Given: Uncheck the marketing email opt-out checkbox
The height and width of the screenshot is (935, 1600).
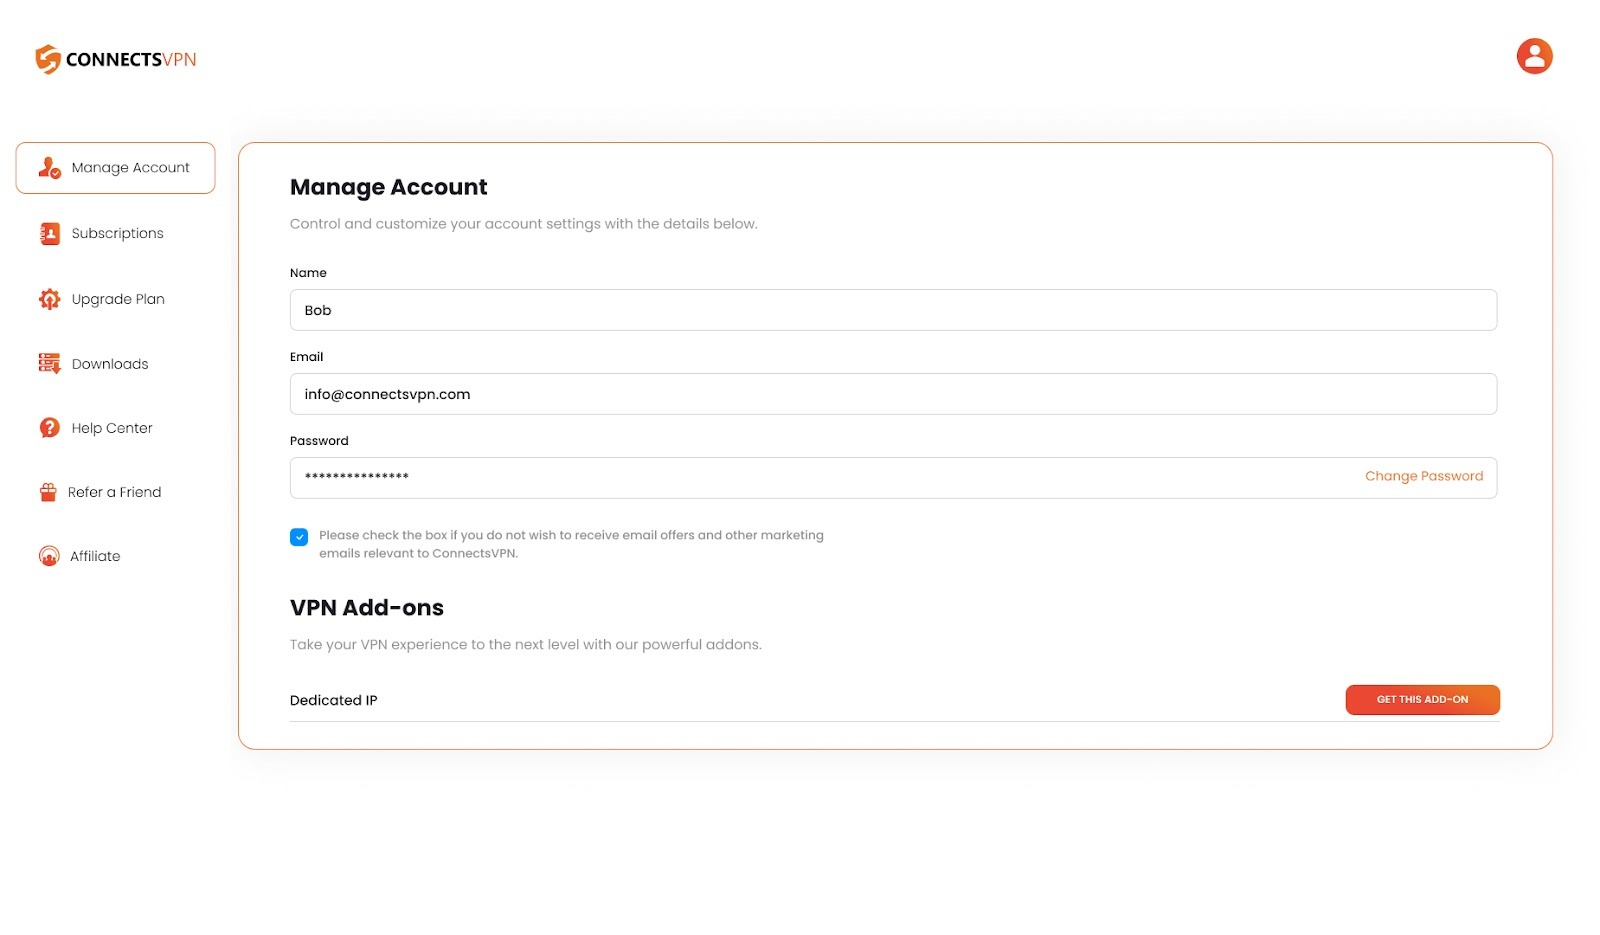Looking at the screenshot, I should coord(298,536).
